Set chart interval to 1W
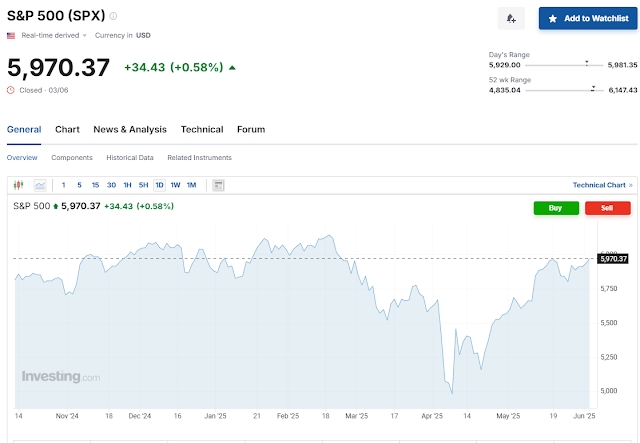 pyautogui.click(x=176, y=185)
